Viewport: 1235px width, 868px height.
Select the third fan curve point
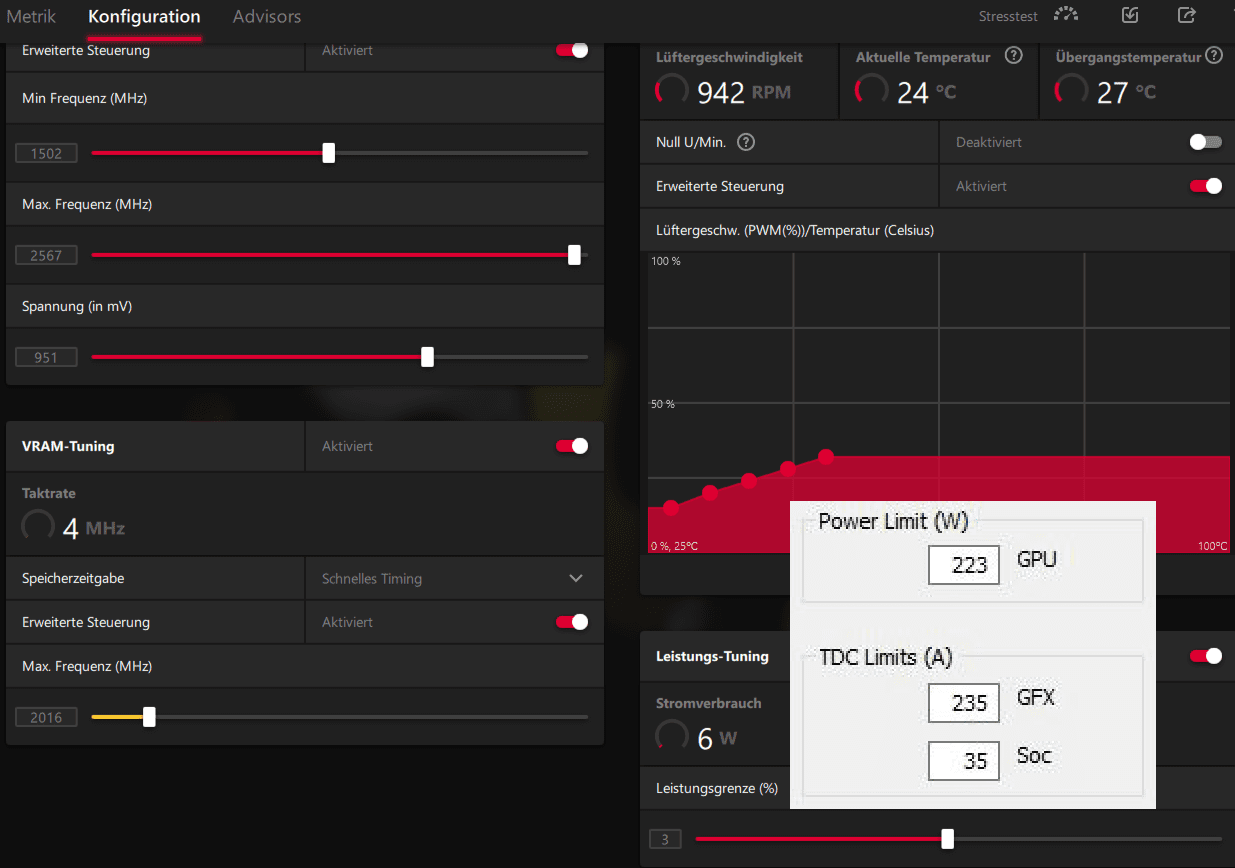pyautogui.click(x=749, y=481)
